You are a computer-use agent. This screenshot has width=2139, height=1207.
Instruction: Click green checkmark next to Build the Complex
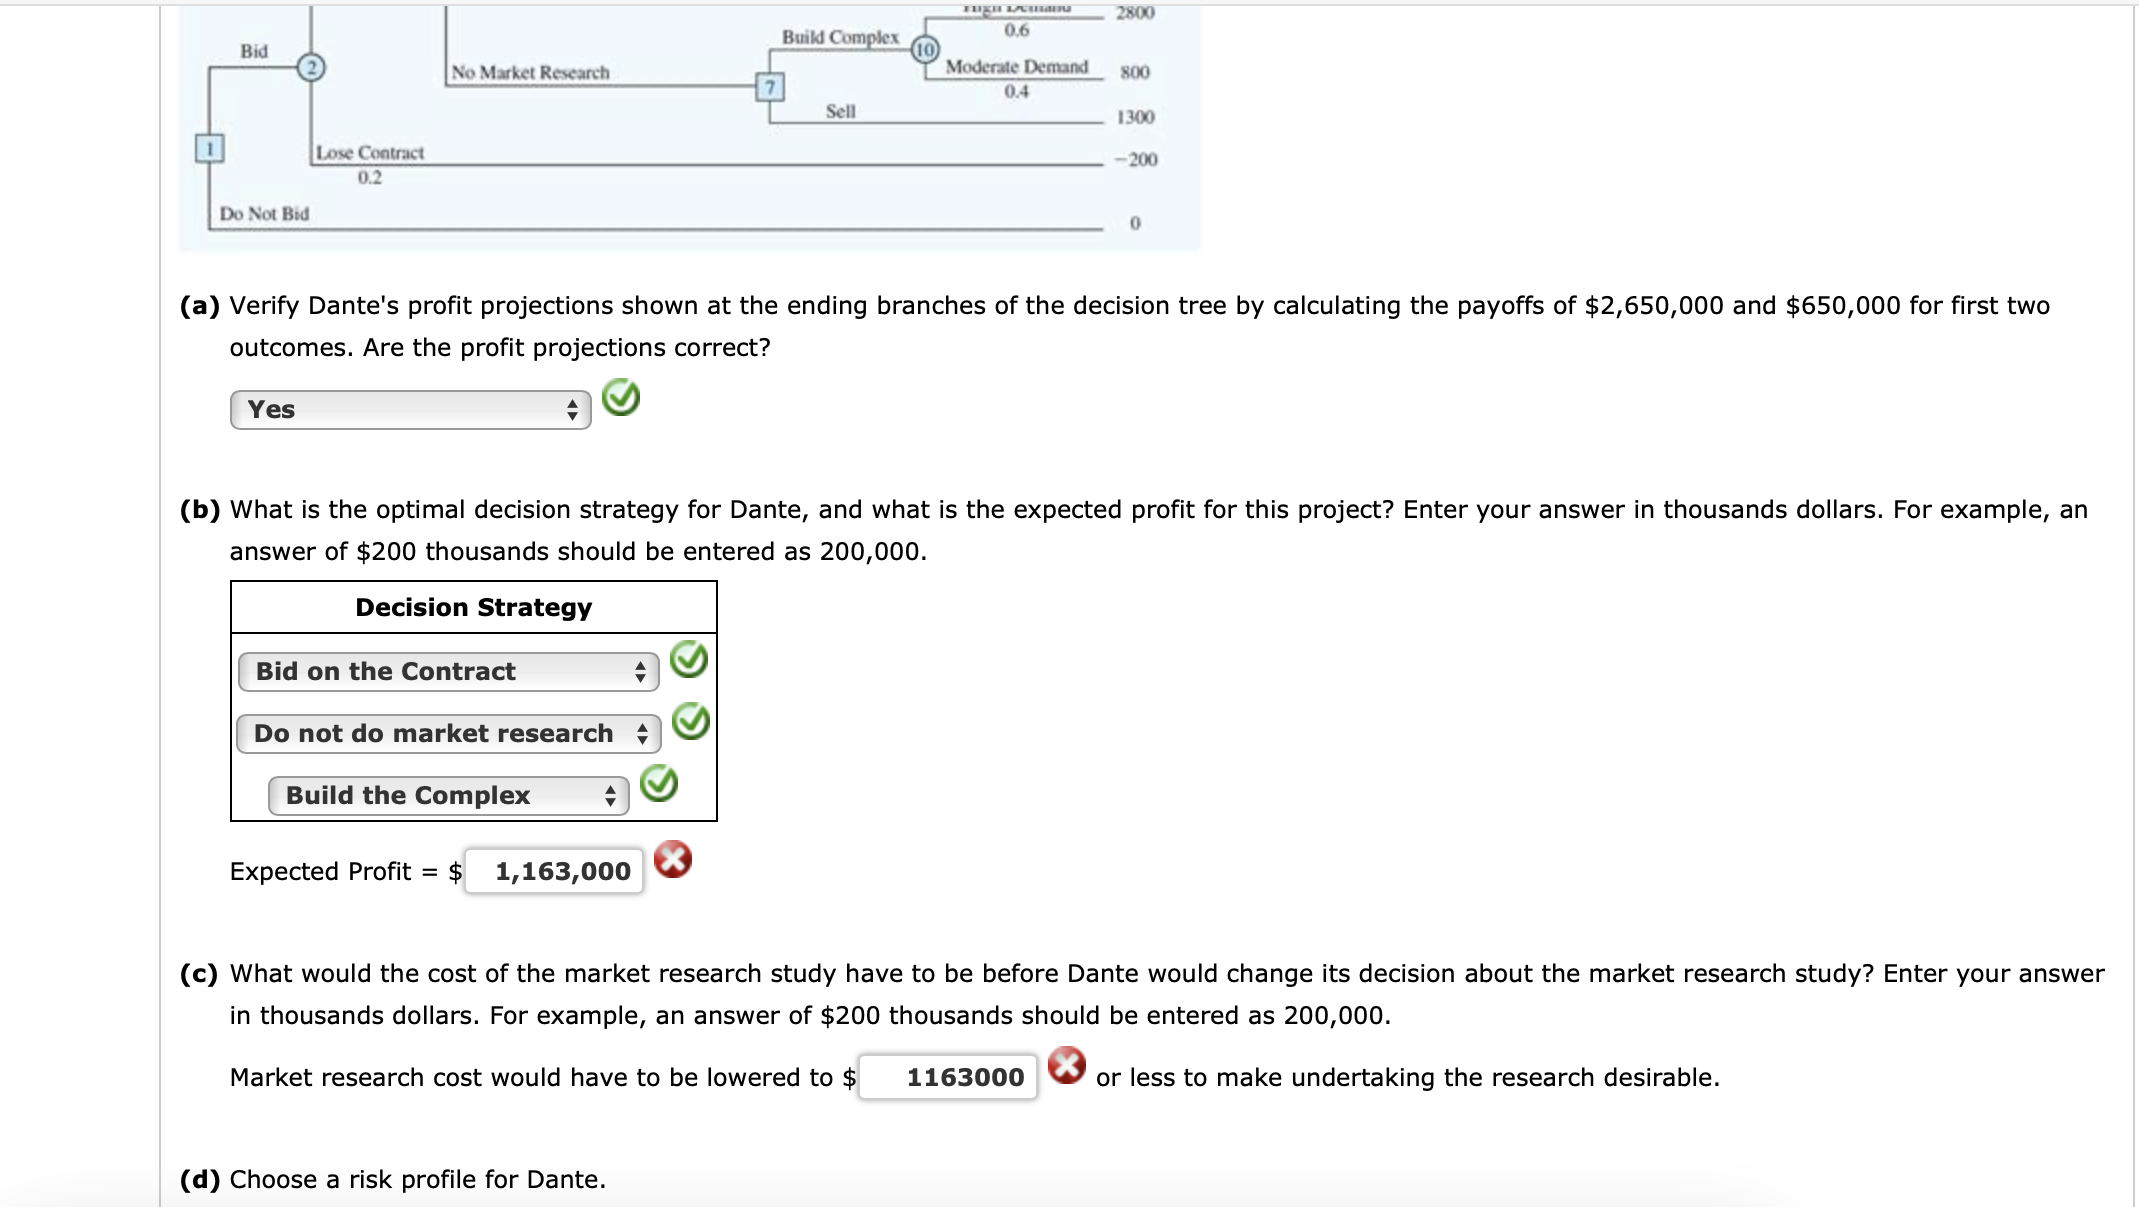pos(658,783)
